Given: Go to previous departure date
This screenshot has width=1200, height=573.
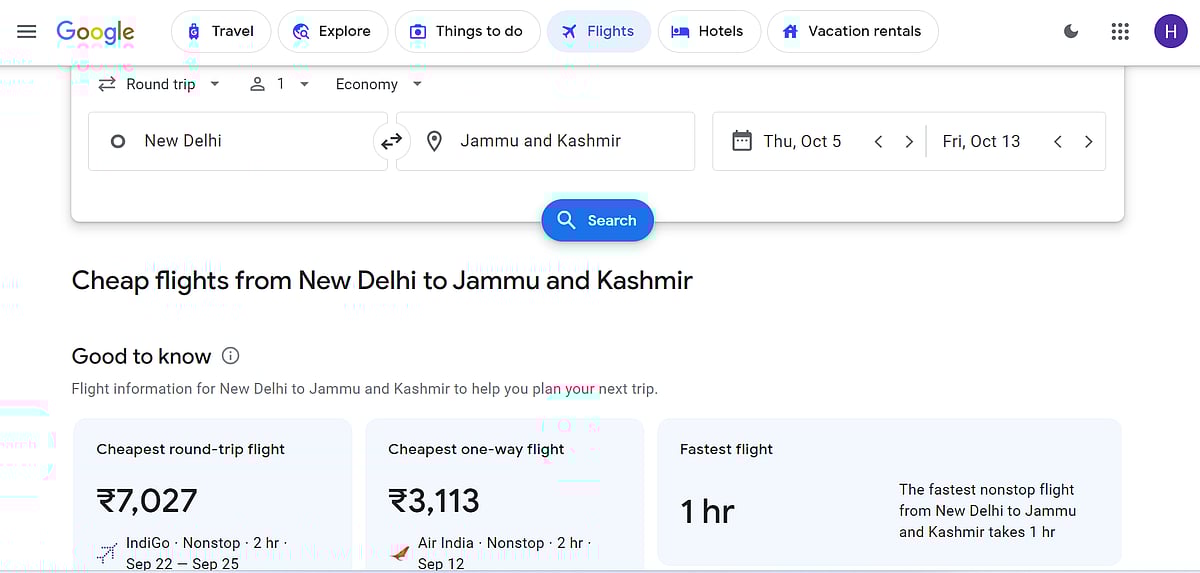Looking at the screenshot, I should 878,141.
